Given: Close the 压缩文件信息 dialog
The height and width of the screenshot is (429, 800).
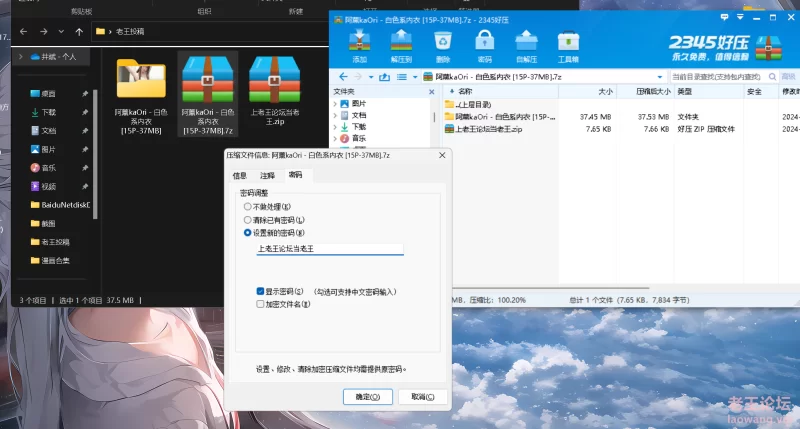Looking at the screenshot, I should (442, 155).
